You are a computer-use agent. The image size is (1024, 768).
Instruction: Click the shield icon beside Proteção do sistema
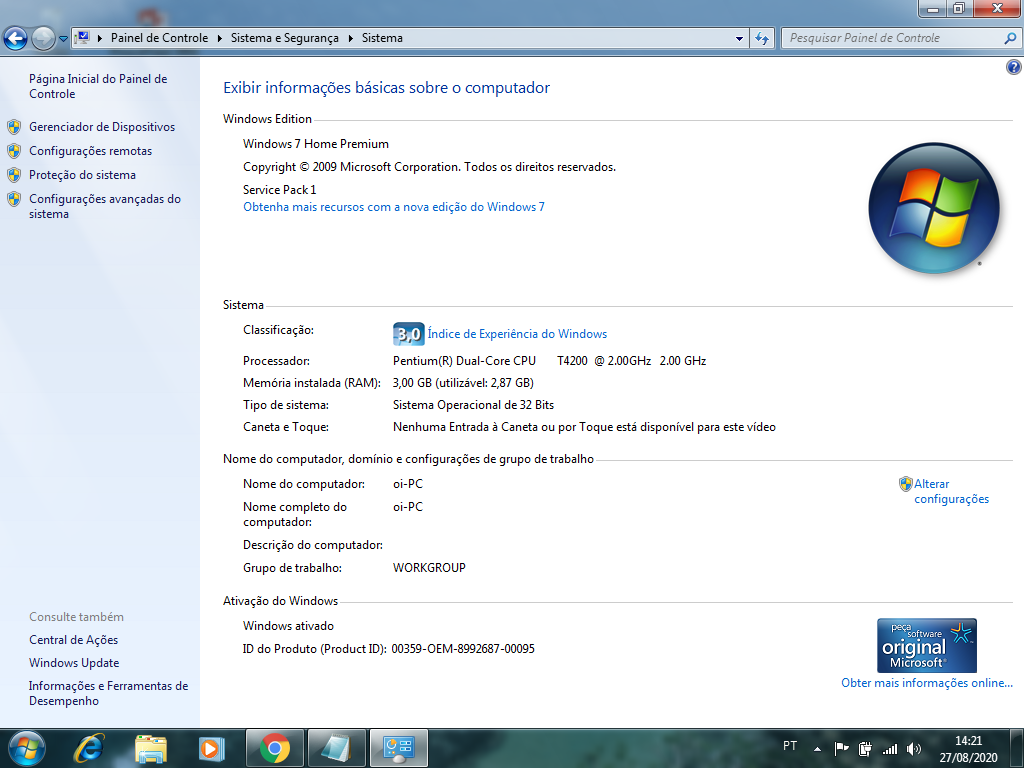[14, 175]
